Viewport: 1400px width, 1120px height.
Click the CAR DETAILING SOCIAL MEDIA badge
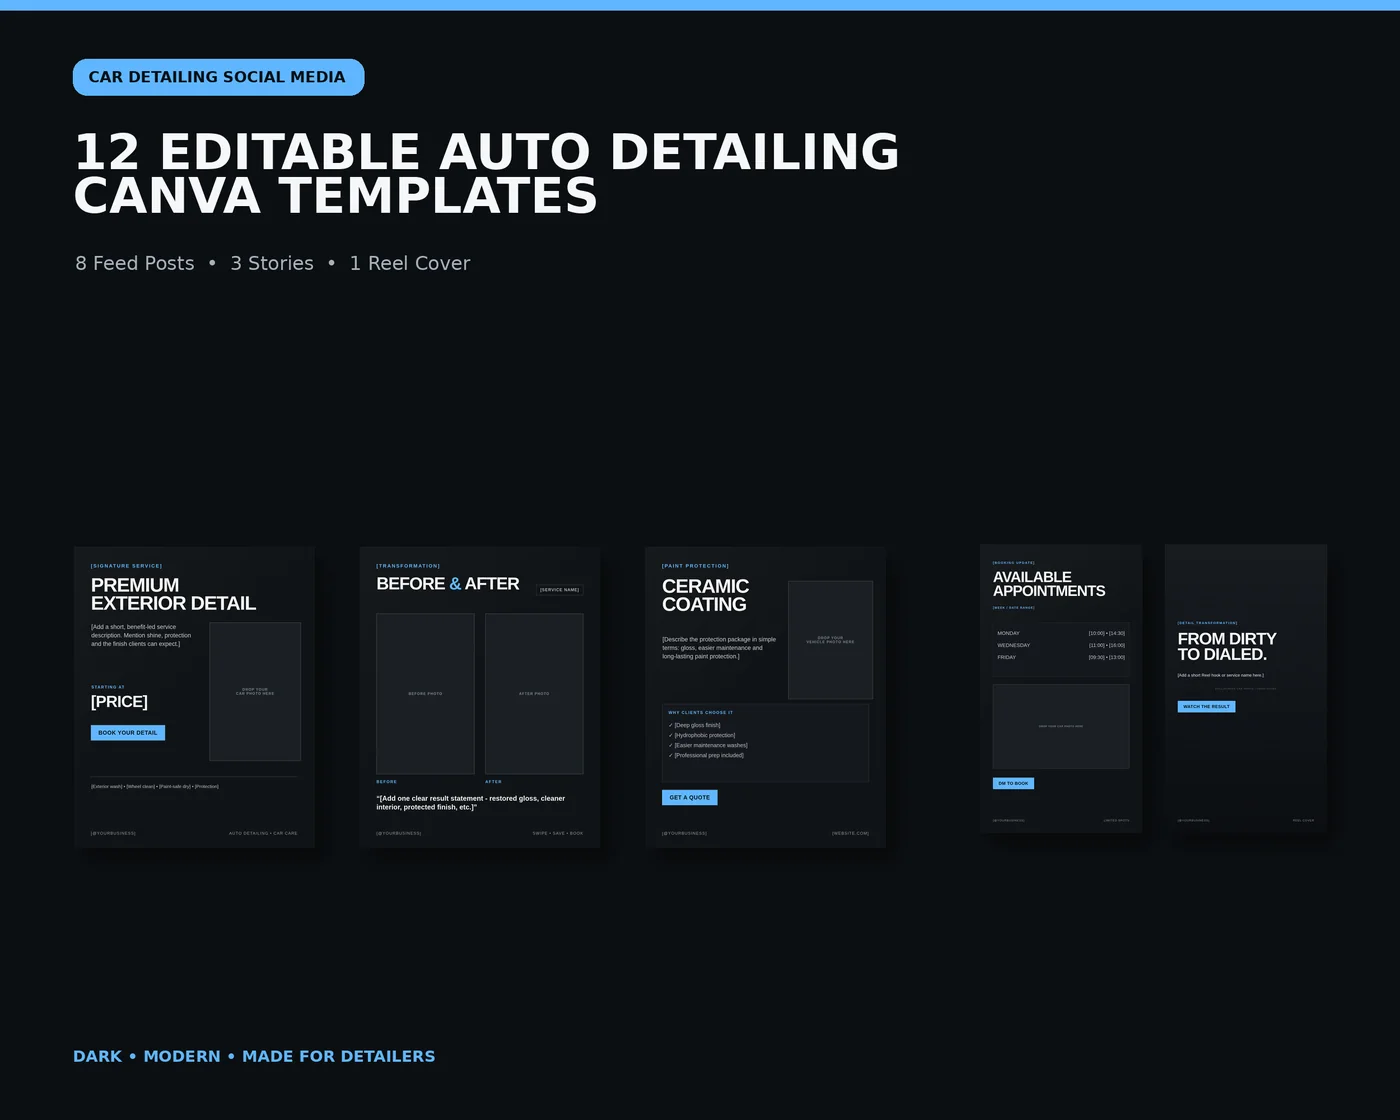pos(218,77)
